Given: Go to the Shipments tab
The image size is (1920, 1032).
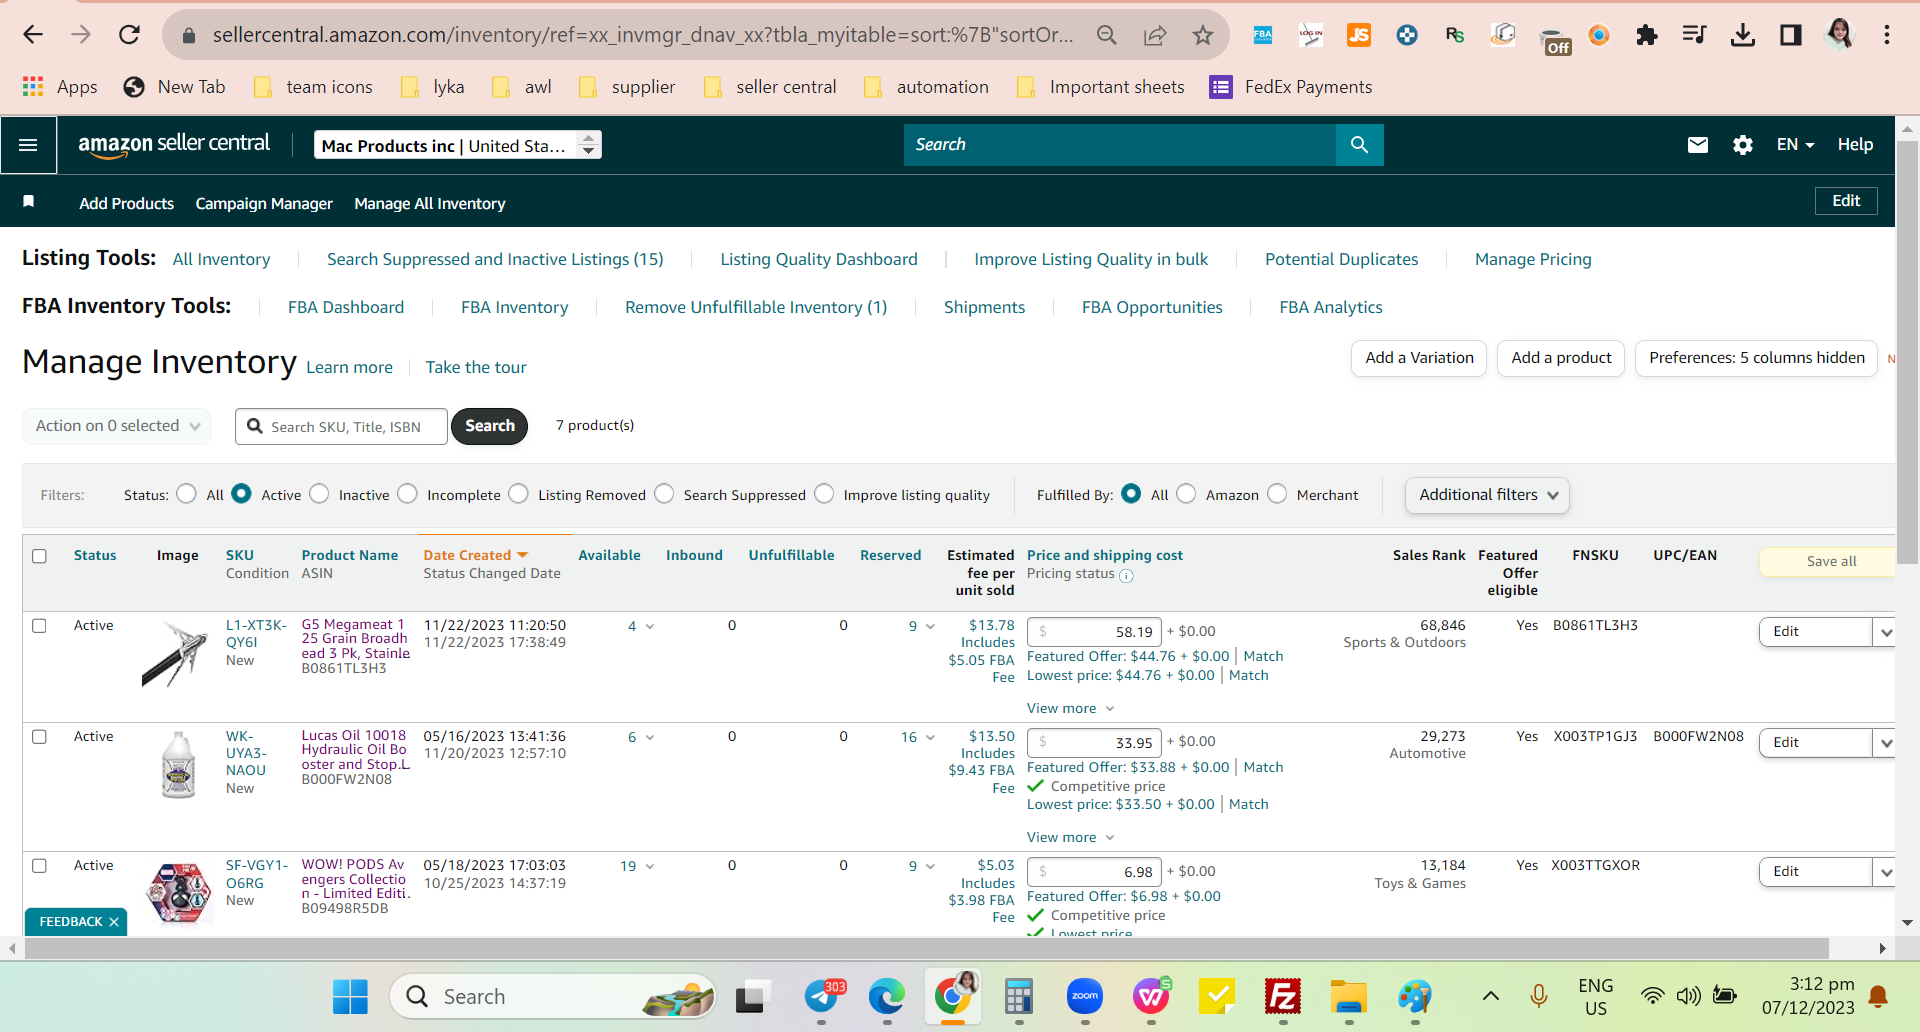Looking at the screenshot, I should tap(984, 308).
